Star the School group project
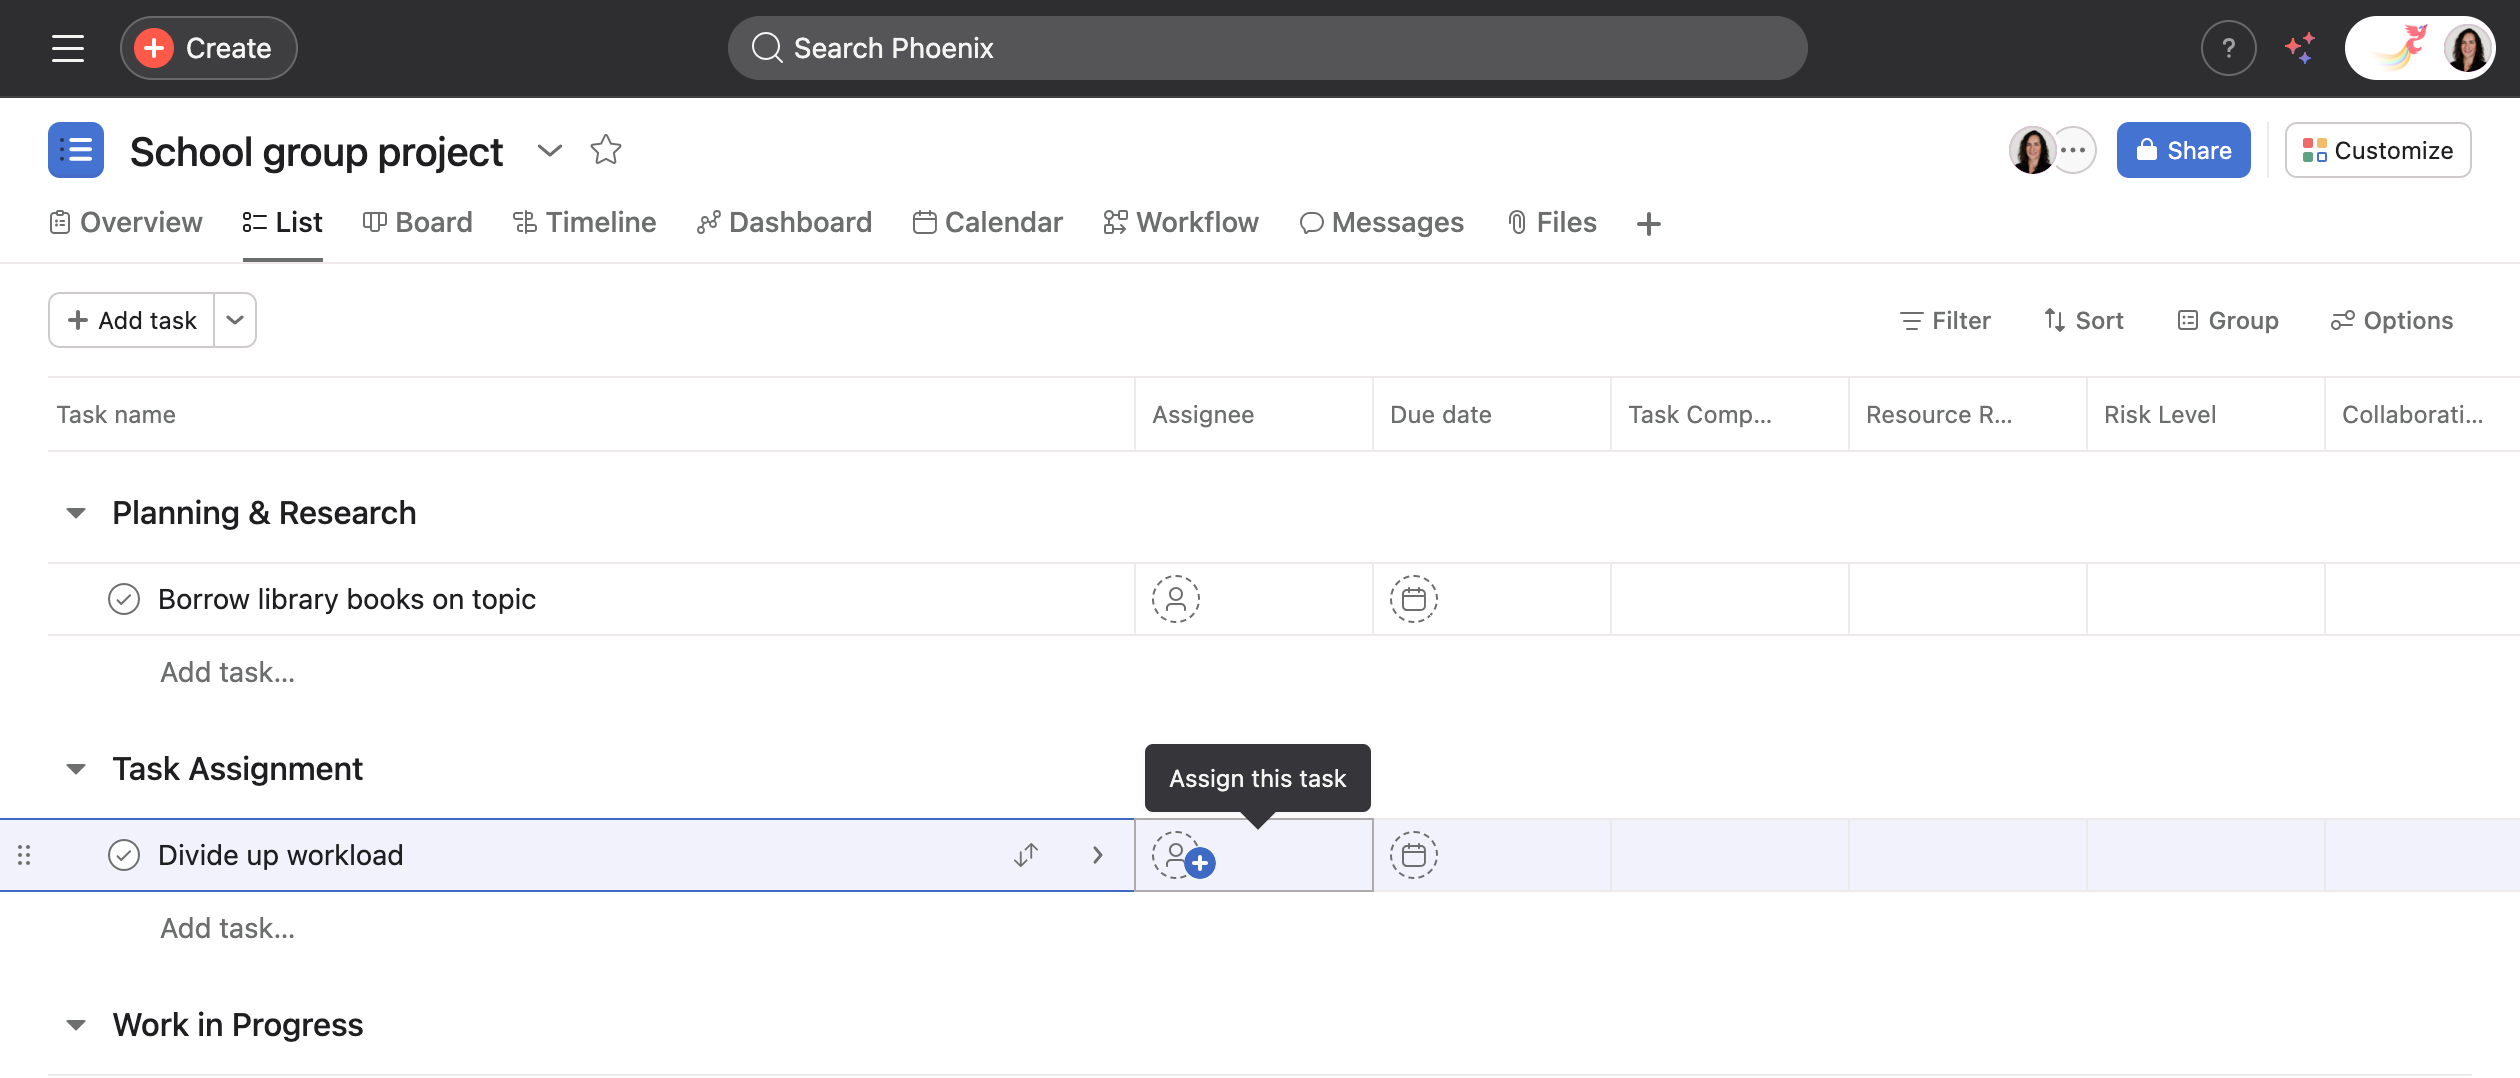2520x1078 pixels. pyautogui.click(x=605, y=150)
